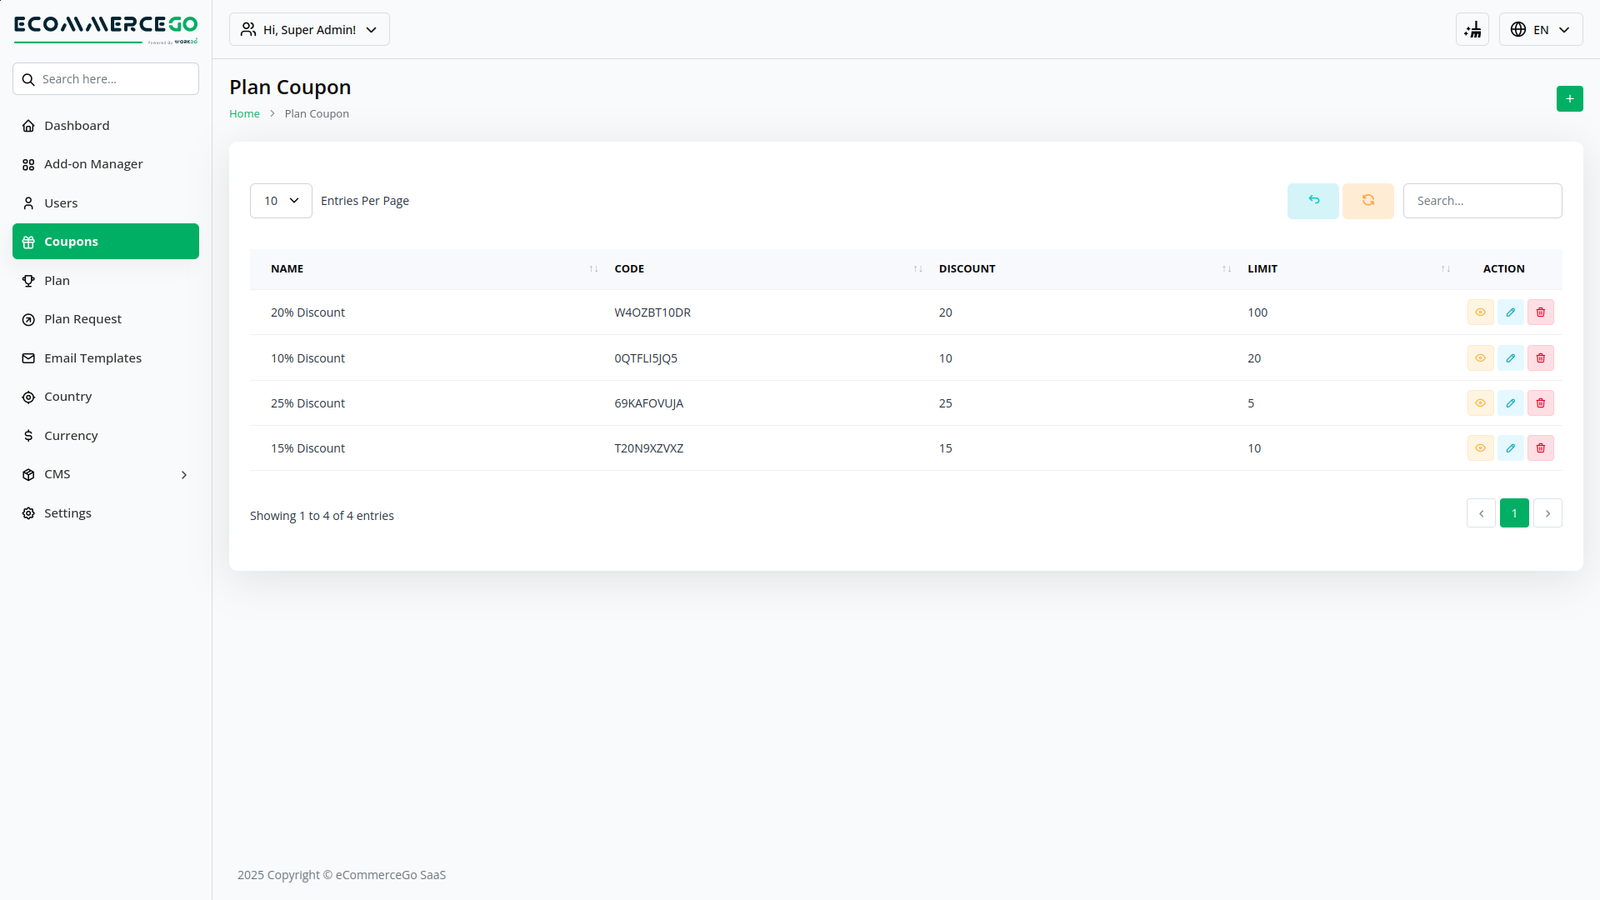The width and height of the screenshot is (1600, 900).
Task: Go to Email Templates in the sidebar
Action: (92, 358)
